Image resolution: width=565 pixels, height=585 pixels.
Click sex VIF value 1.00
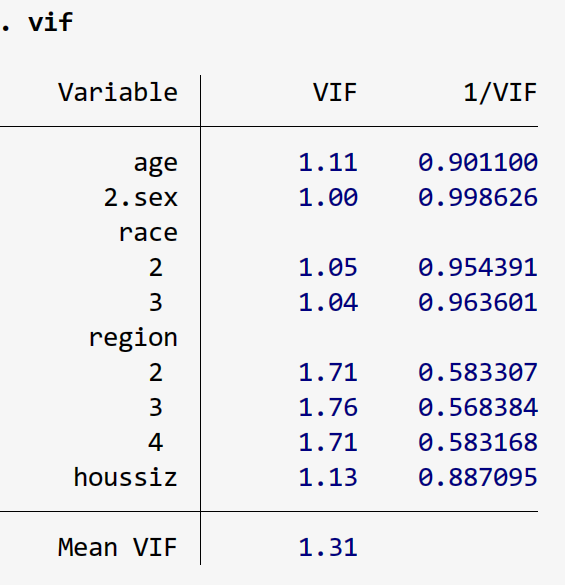click(328, 197)
